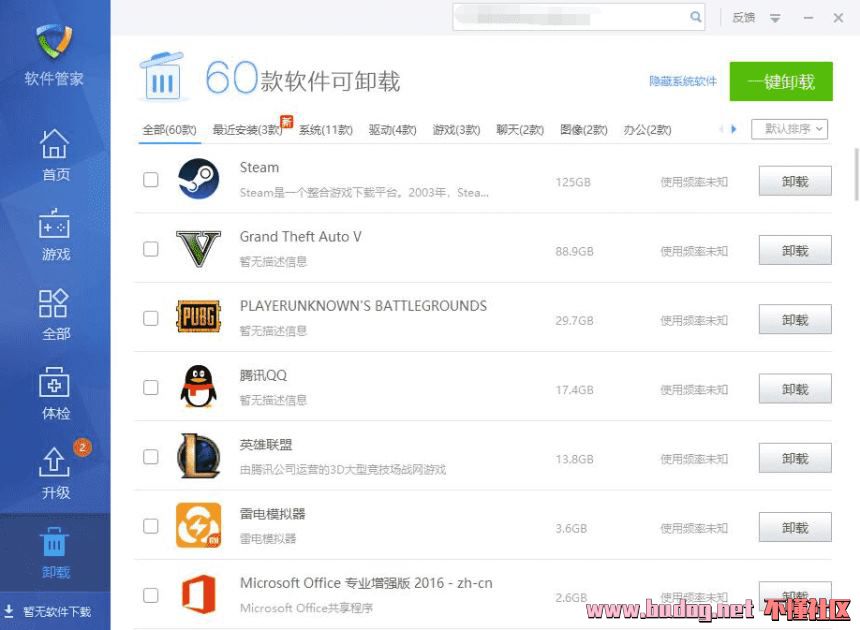Check the 英雄联盟 checkbox
Image resolution: width=860 pixels, height=630 pixels.
[151, 457]
